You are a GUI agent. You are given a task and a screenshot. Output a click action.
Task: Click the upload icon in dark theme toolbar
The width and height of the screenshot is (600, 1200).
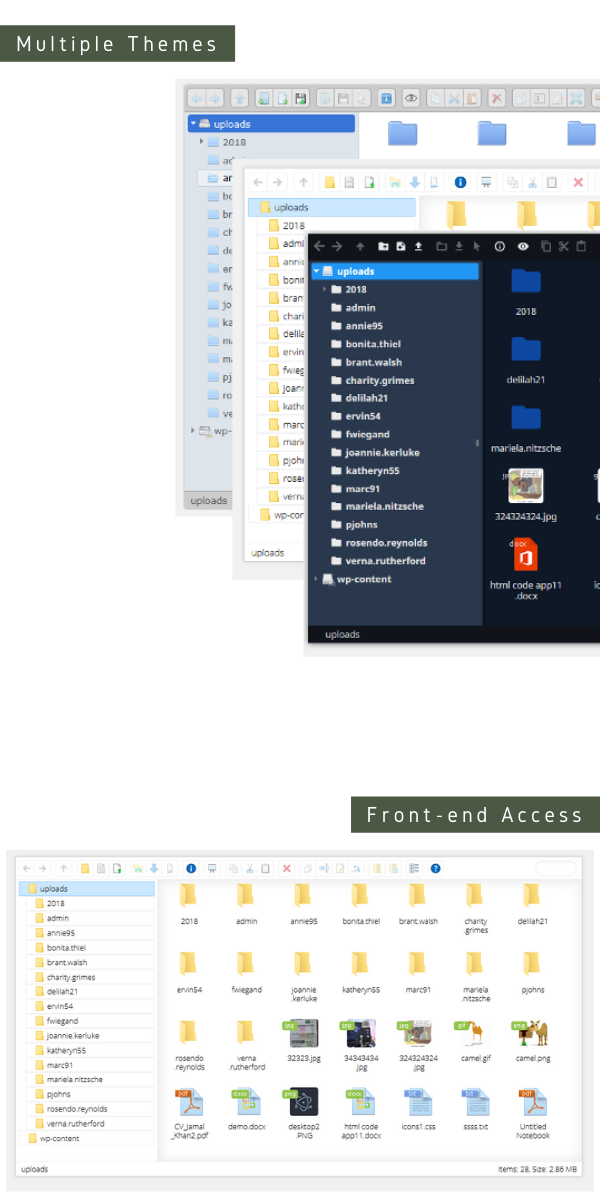tap(418, 246)
